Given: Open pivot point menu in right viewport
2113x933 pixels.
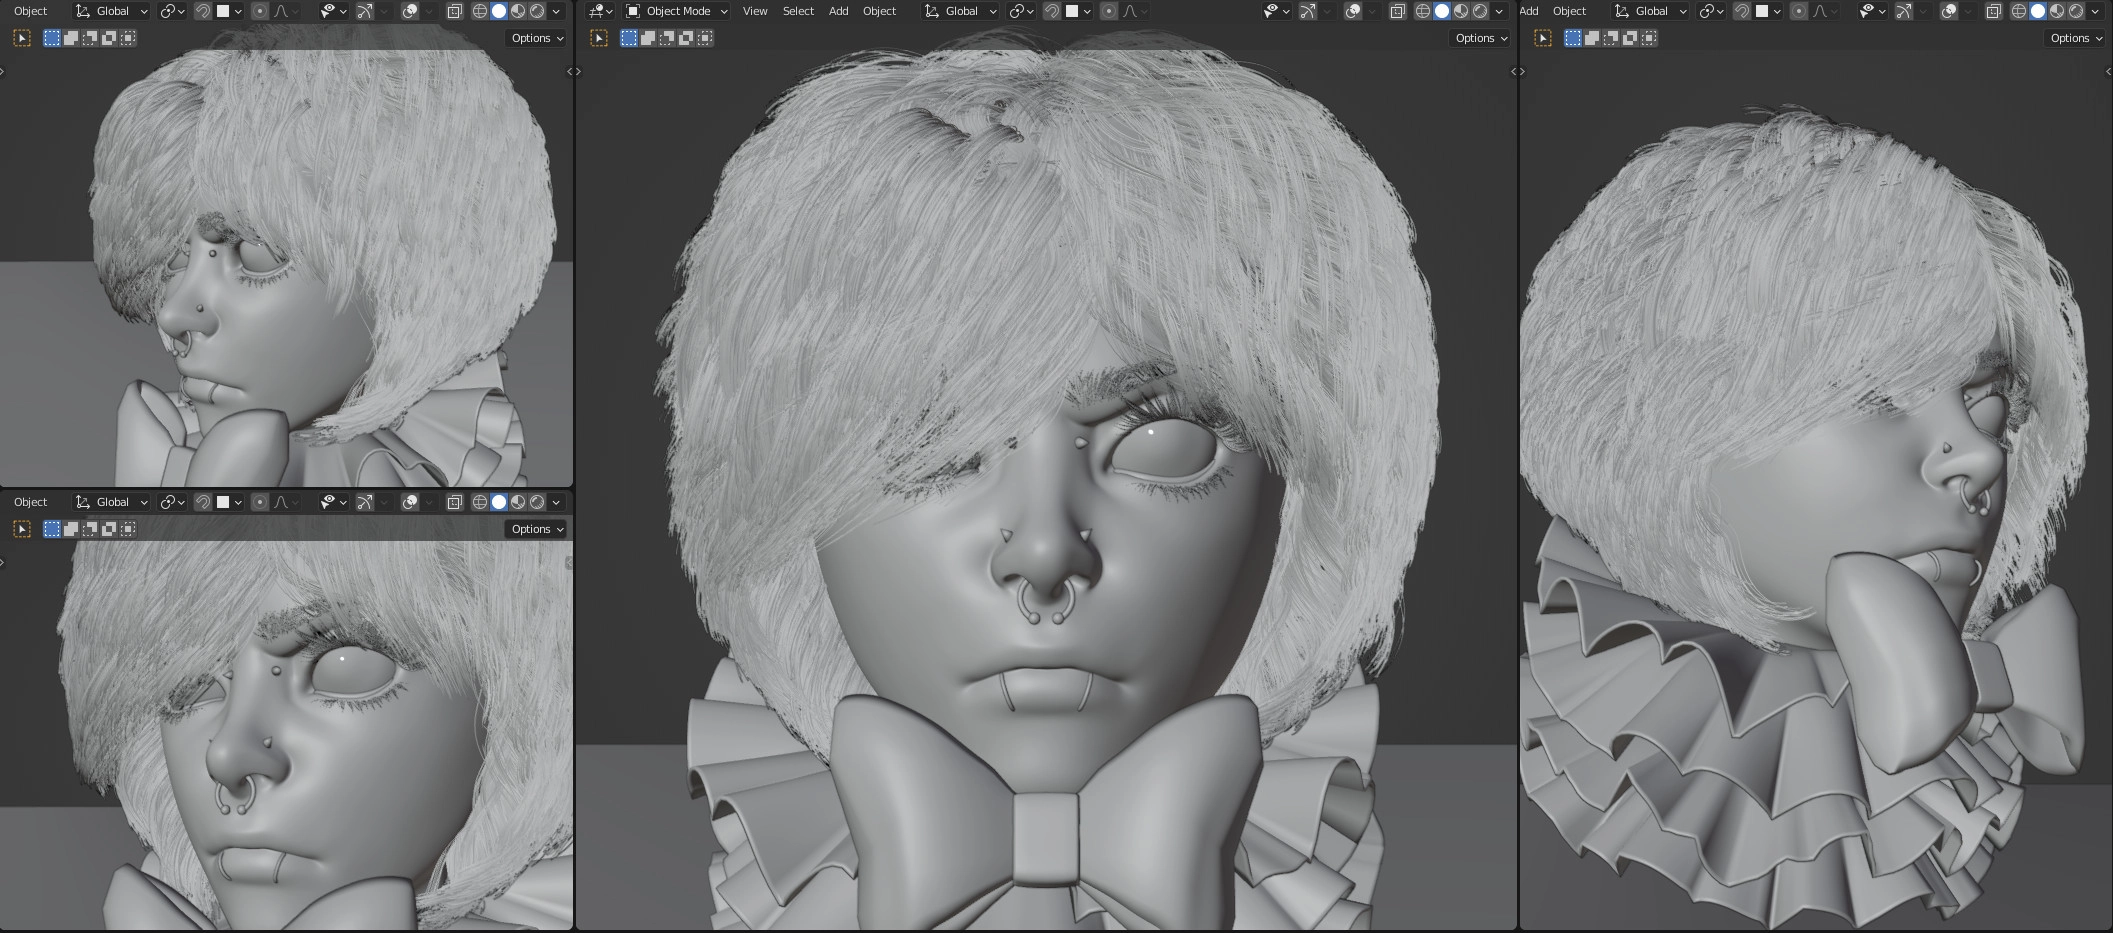Looking at the screenshot, I should click(1711, 11).
